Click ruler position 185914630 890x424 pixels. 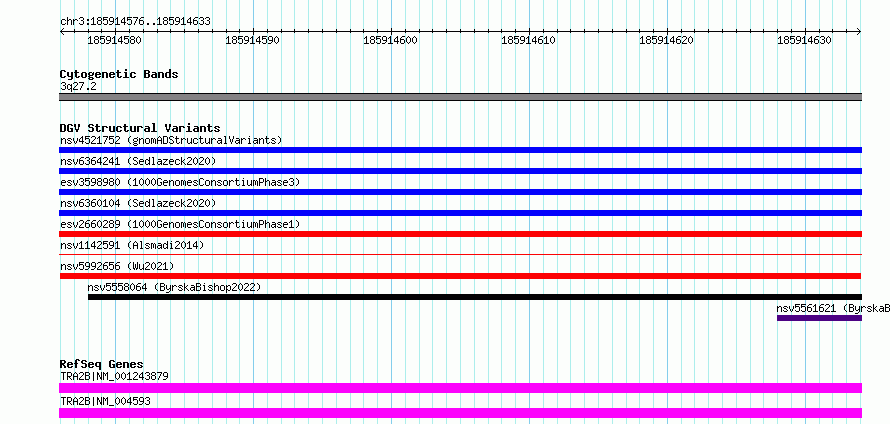coord(804,40)
